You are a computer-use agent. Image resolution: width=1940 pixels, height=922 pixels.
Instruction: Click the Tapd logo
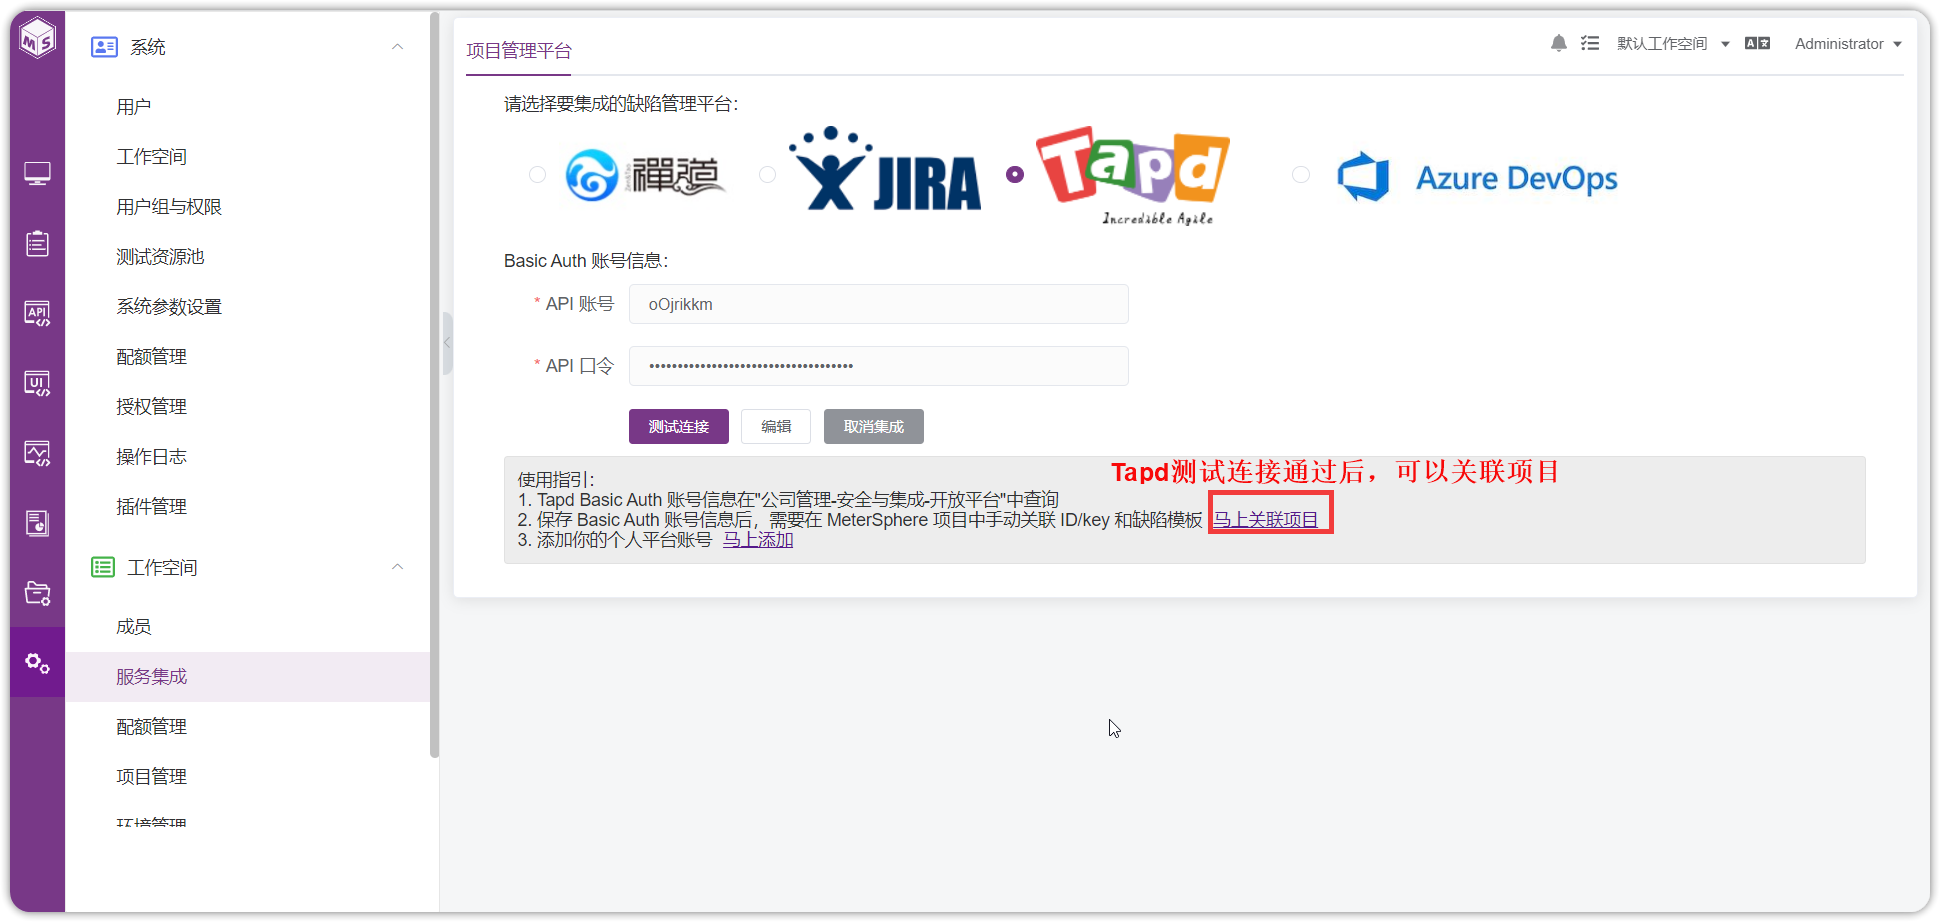coord(1133,175)
